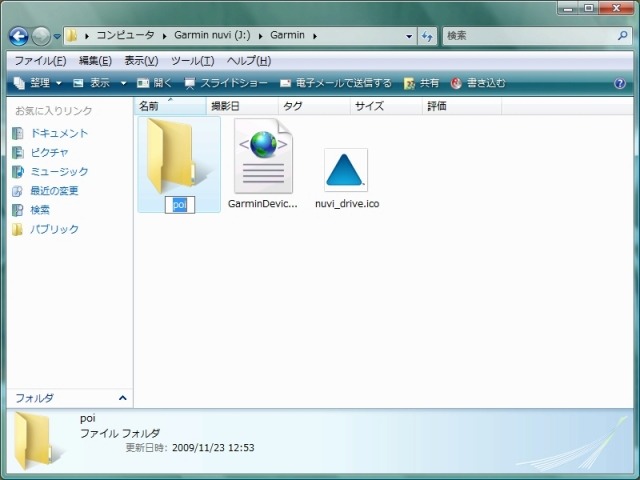Sort by the 評価 column header
Image resolution: width=640 pixels, height=480 pixels.
click(x=462, y=106)
